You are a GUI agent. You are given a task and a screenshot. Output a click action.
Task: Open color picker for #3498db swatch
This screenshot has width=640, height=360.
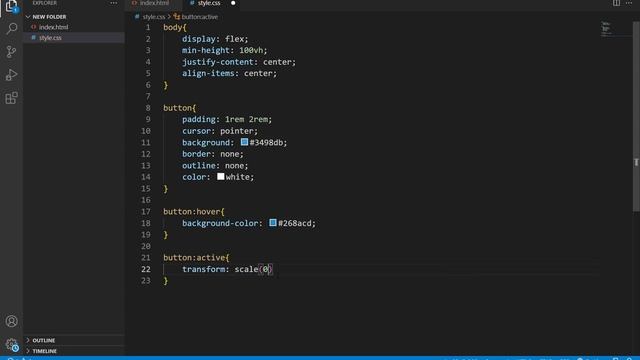[244, 142]
